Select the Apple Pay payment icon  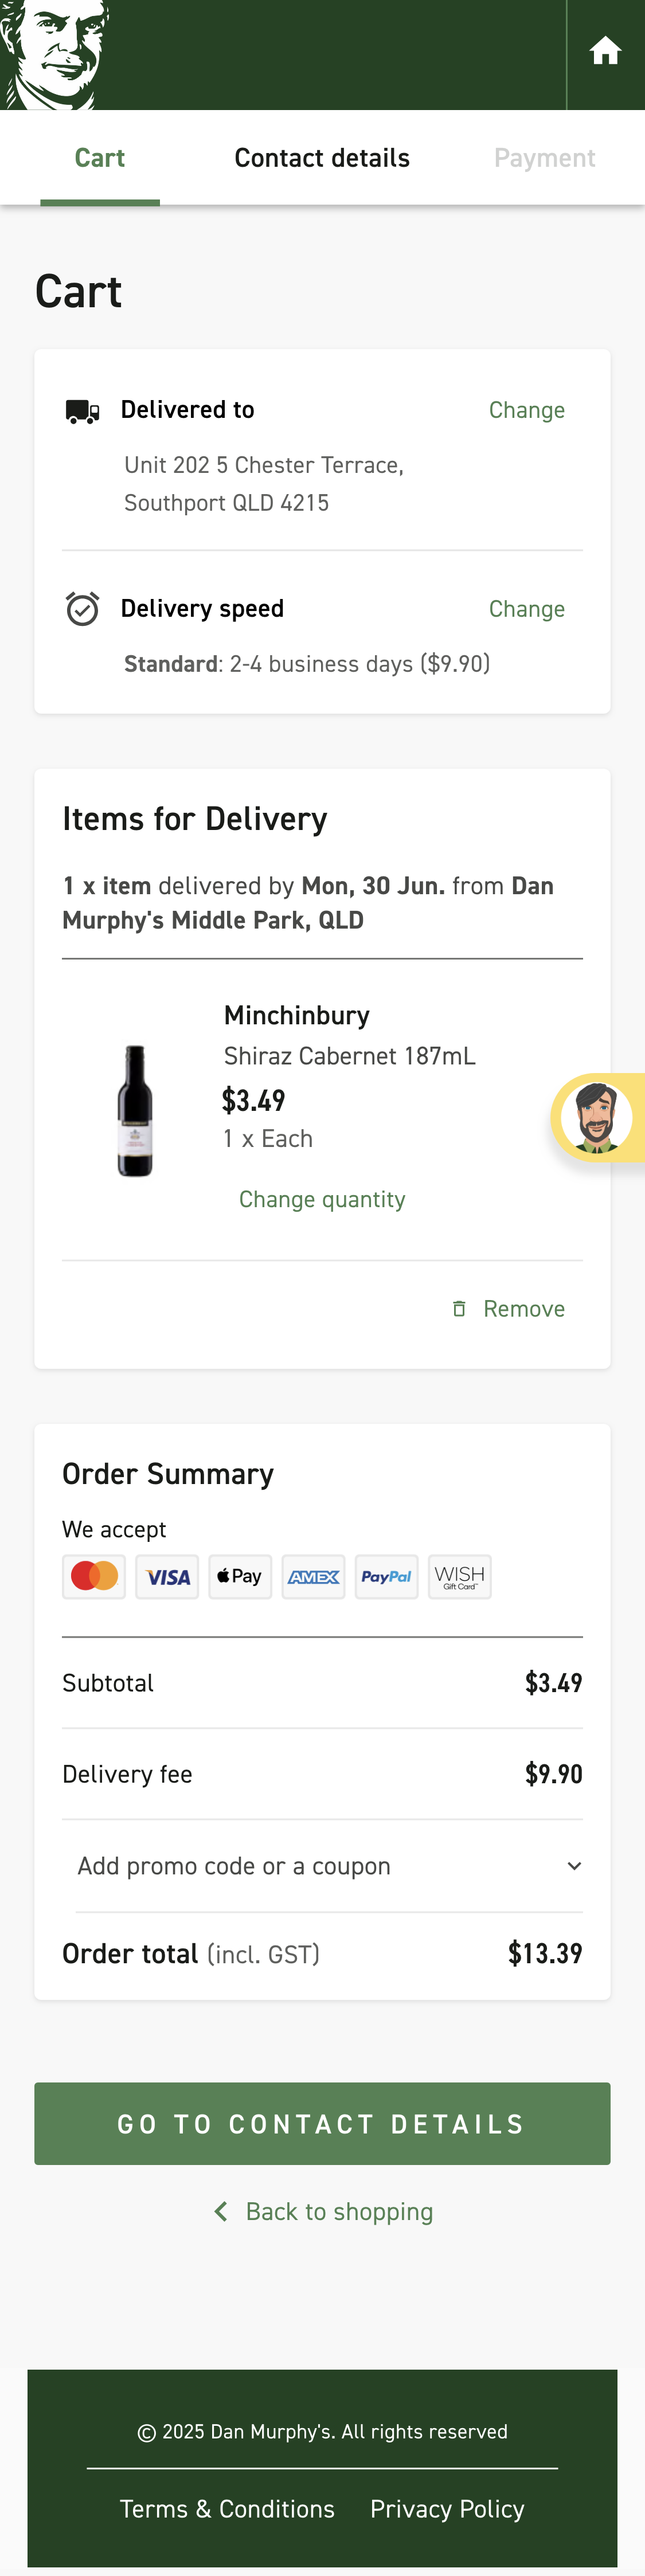(x=240, y=1576)
